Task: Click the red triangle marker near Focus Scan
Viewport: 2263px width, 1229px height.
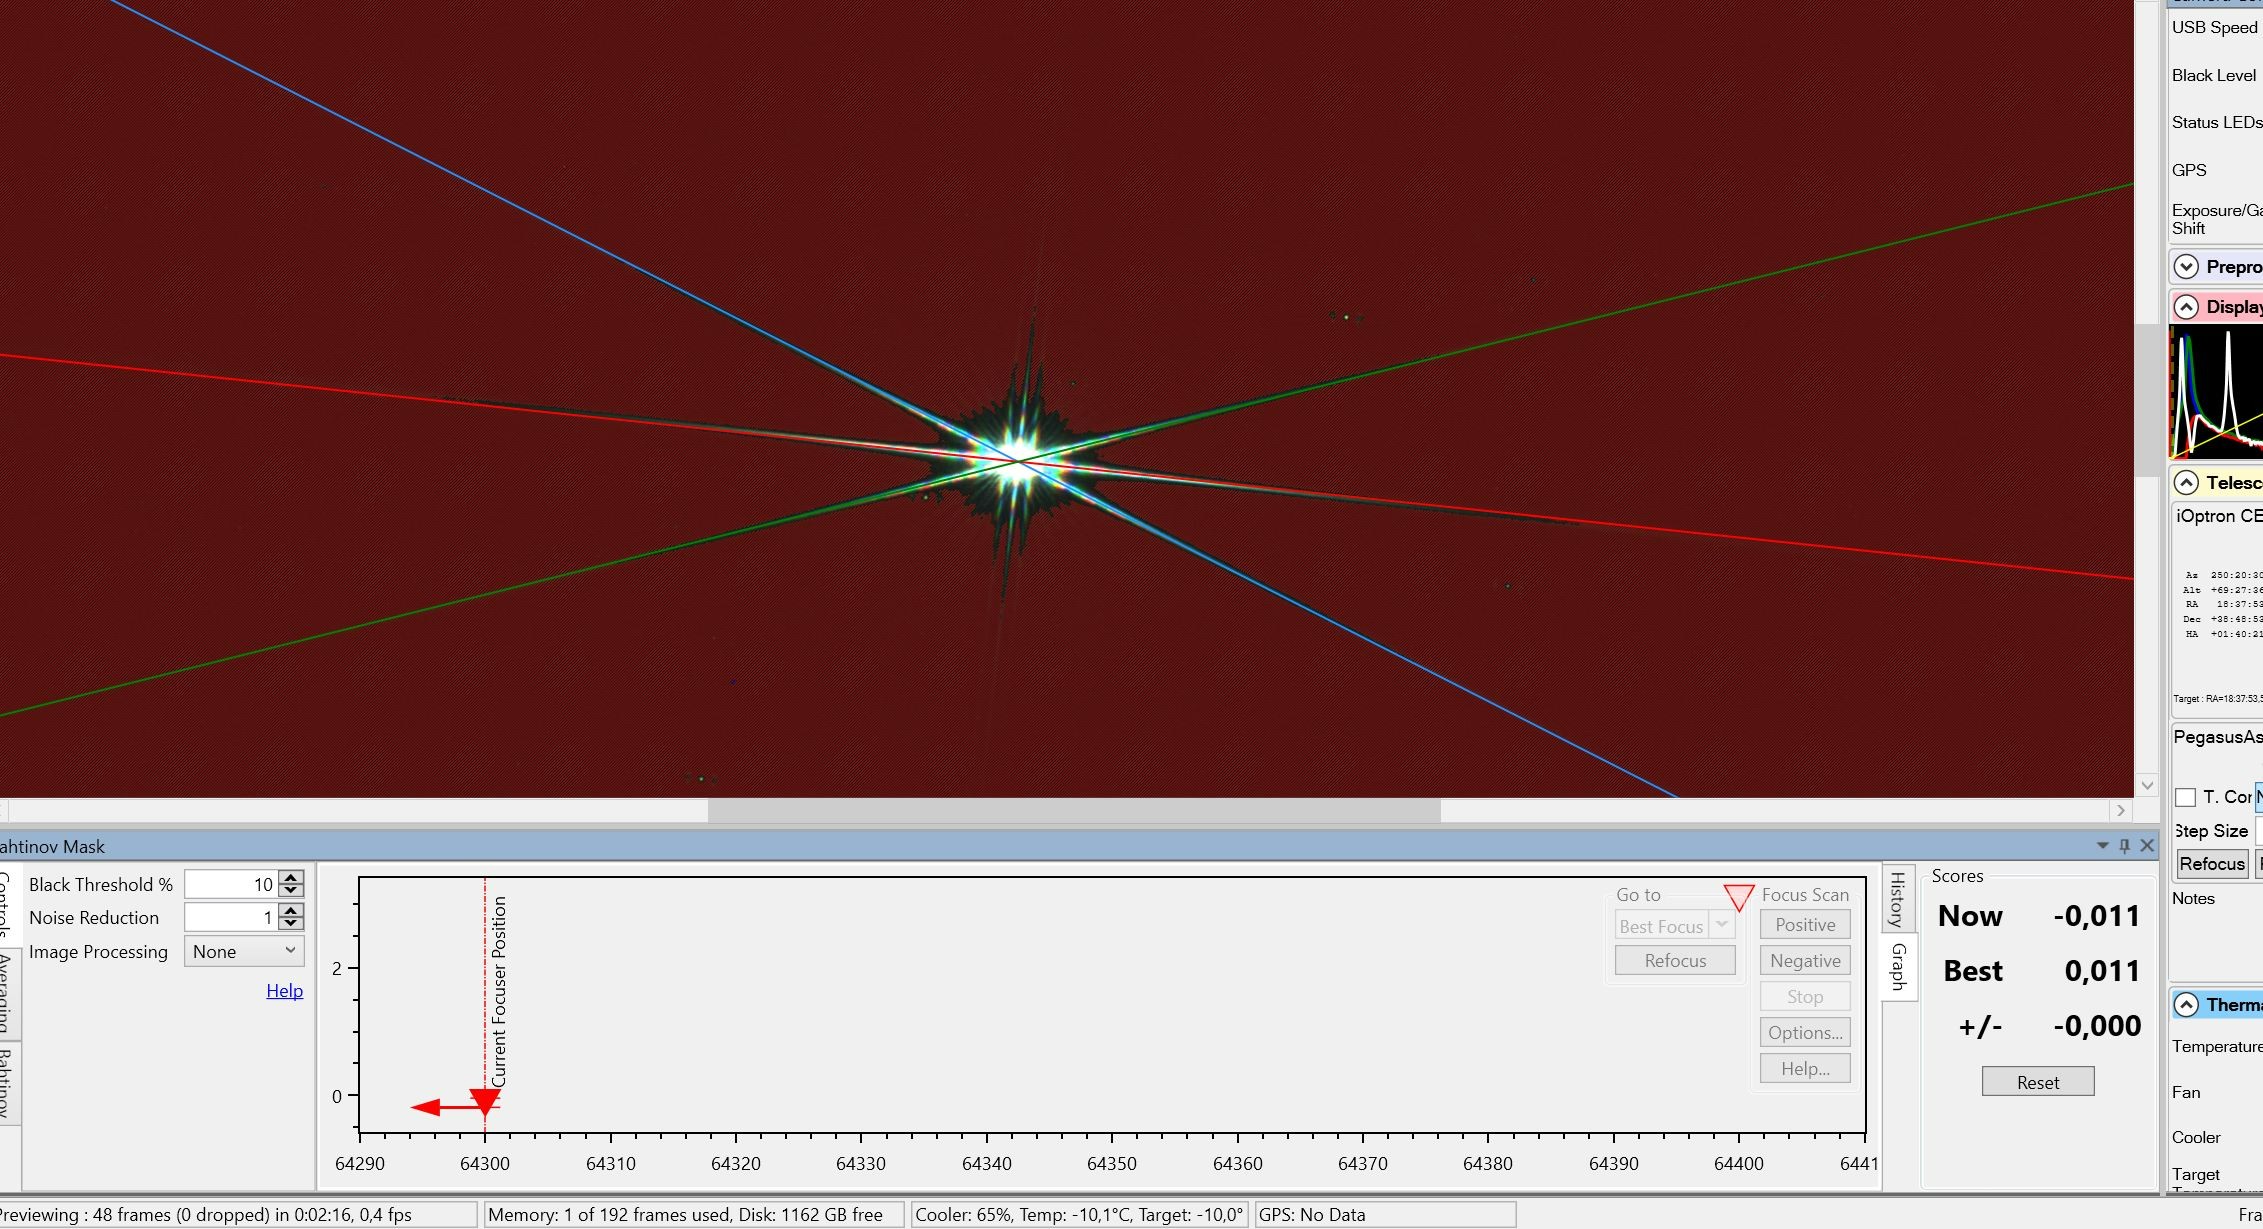Action: [1739, 897]
